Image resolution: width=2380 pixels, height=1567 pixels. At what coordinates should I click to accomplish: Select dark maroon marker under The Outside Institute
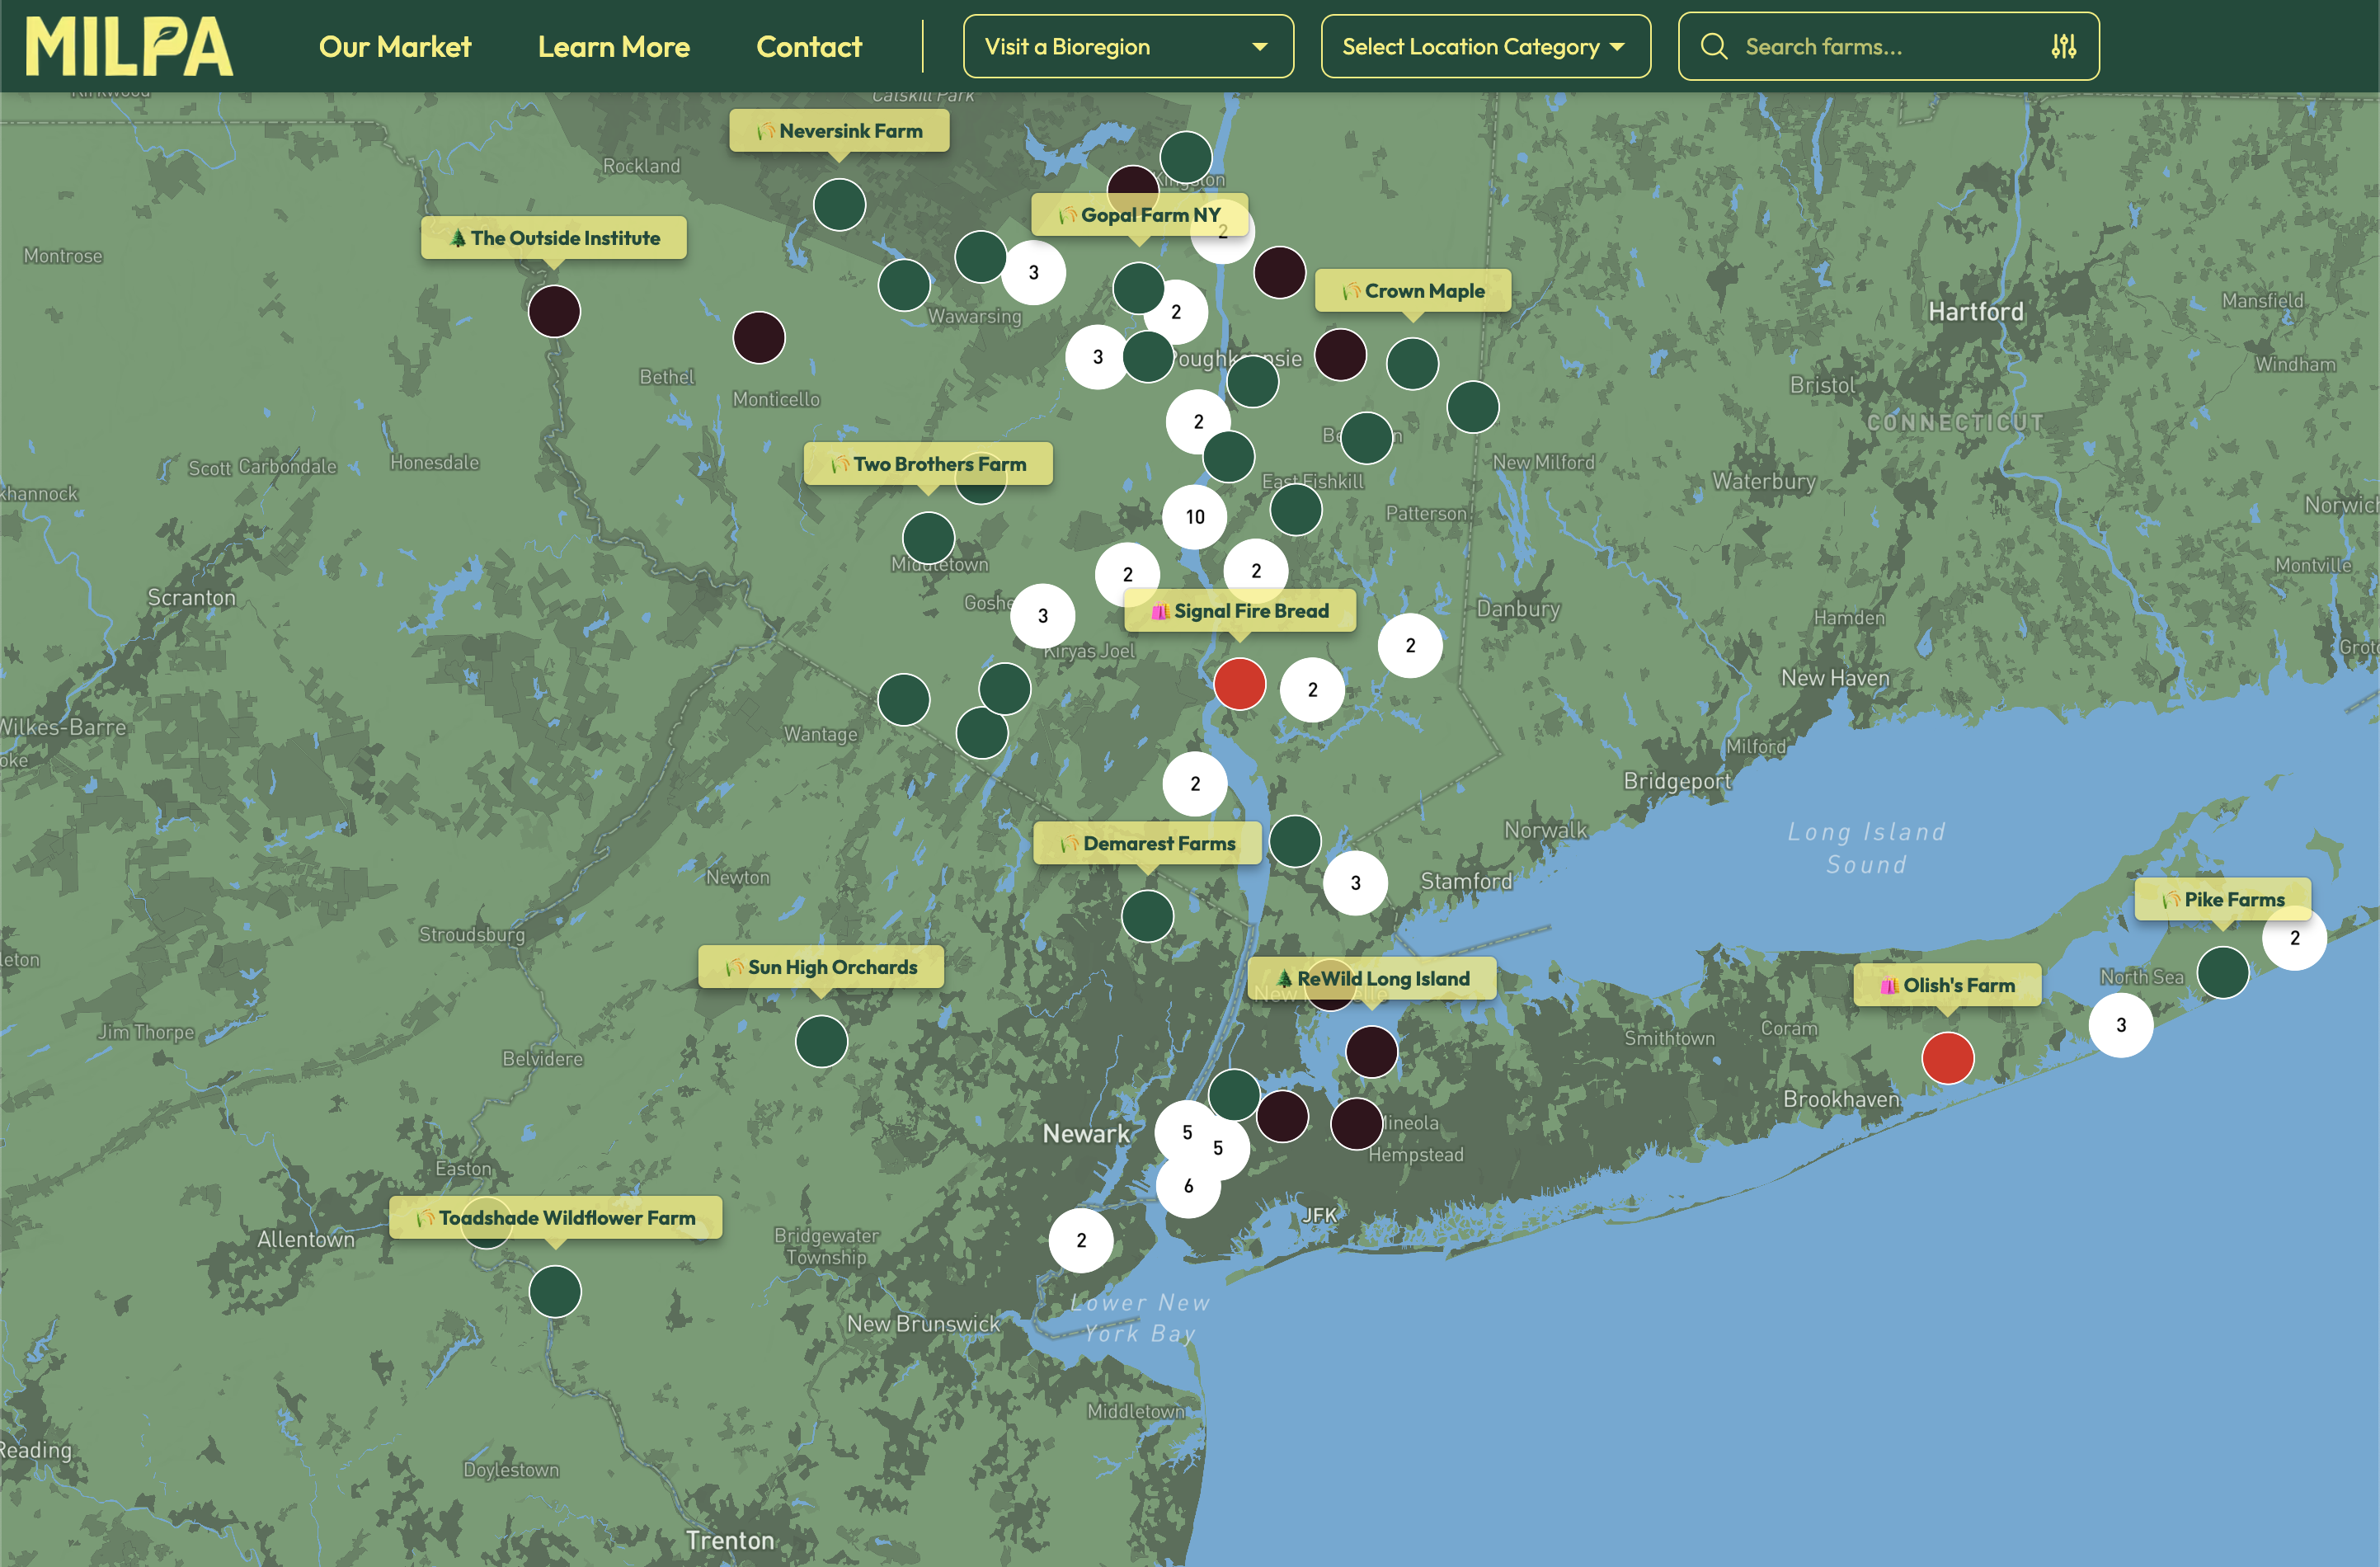coord(554,311)
